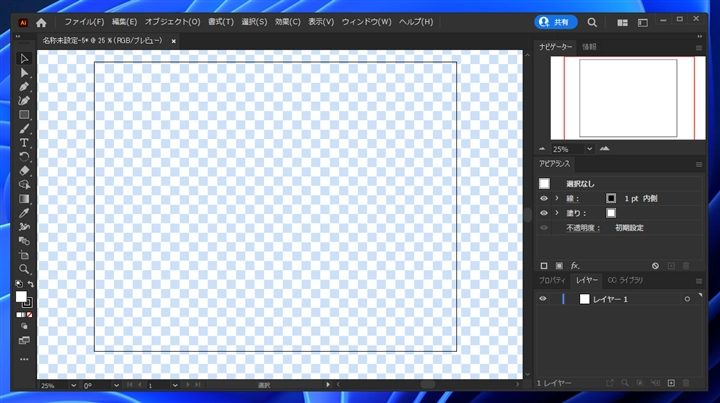The image size is (720, 403).
Task: Click the white Fill box in toolbar
Action: click(x=21, y=297)
